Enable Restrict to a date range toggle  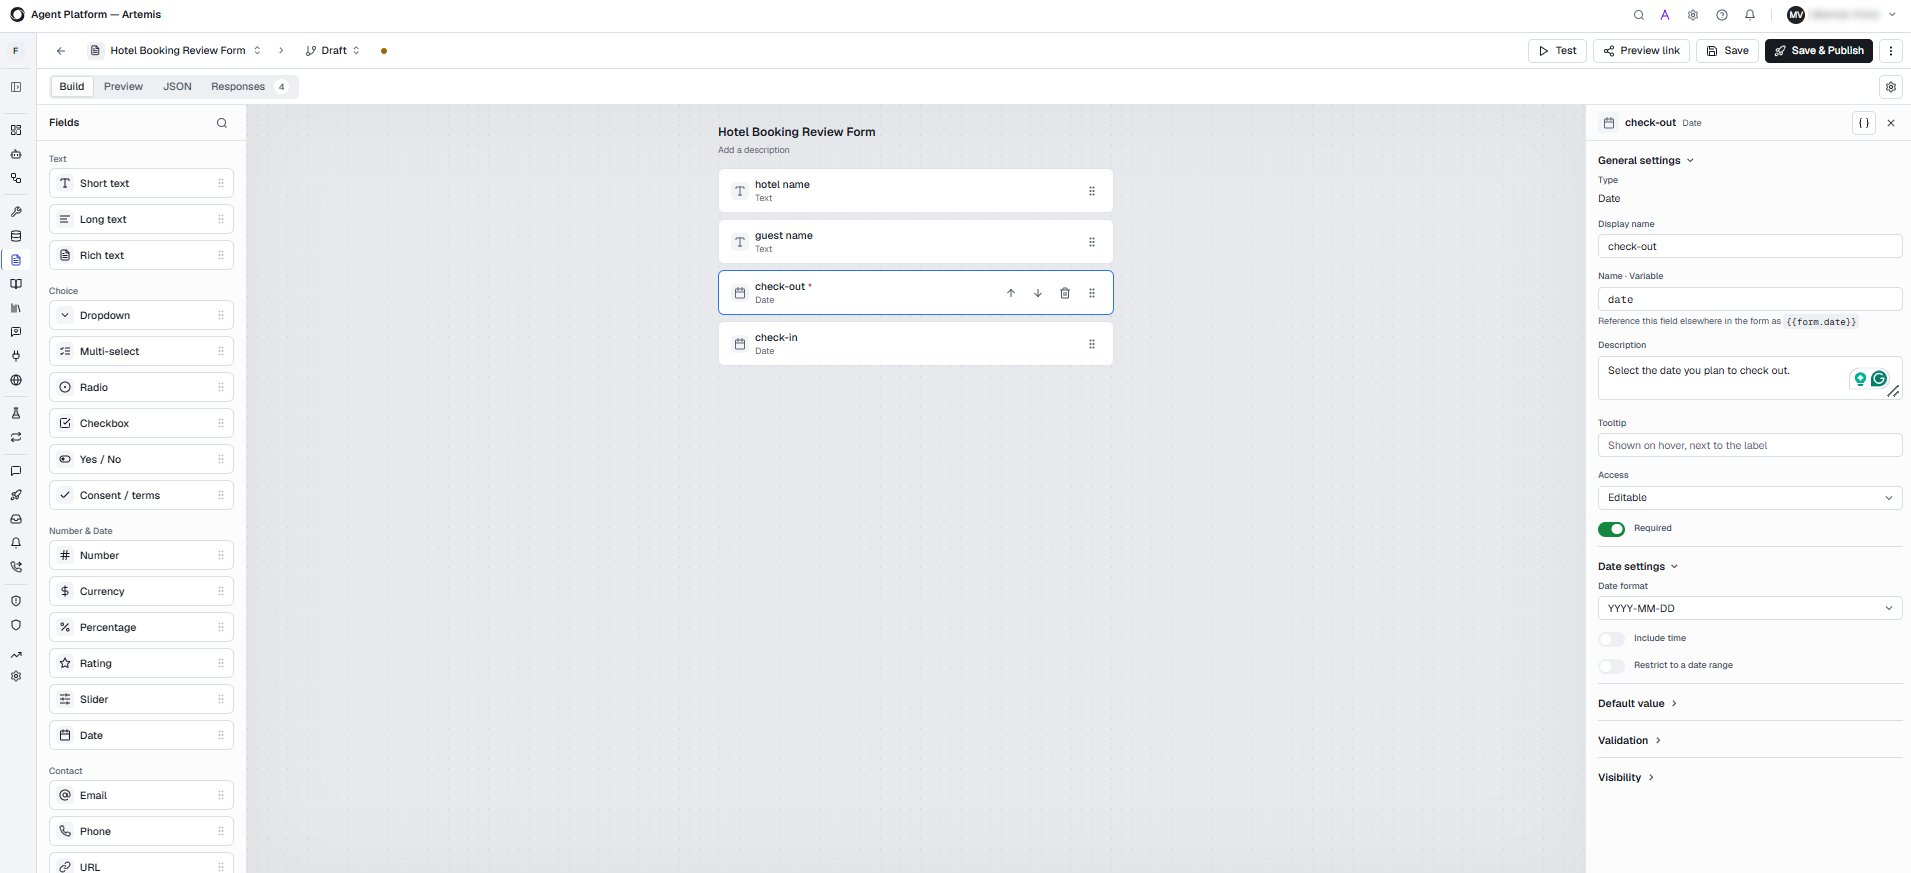(1611, 666)
